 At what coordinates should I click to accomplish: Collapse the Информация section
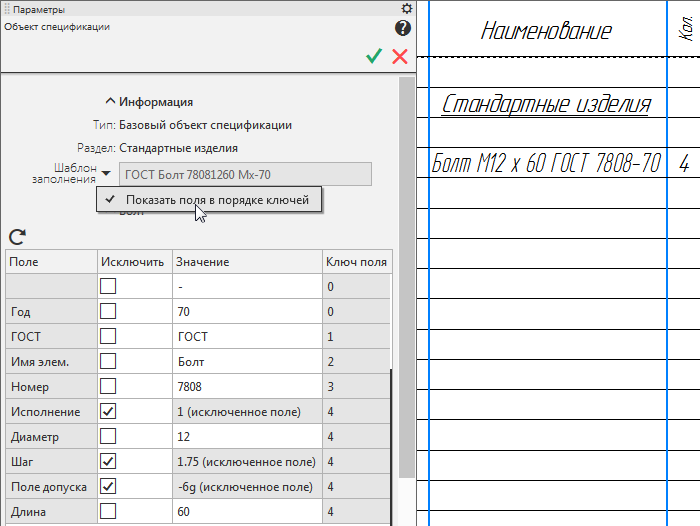coord(109,101)
